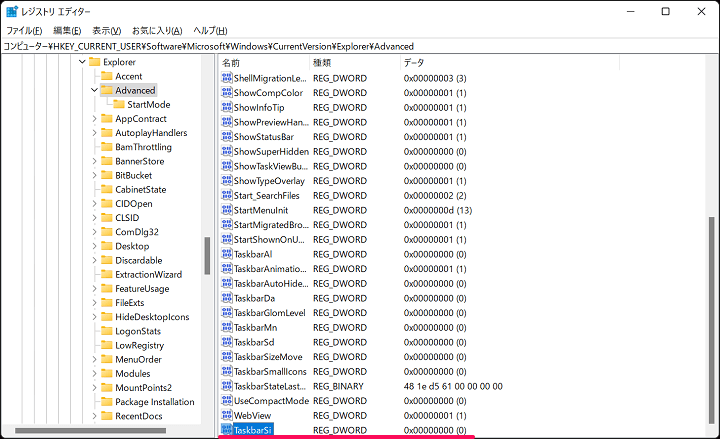The width and height of the screenshot is (720, 439).
Task: Click the ShowCompColor DWORD value icon
Action: (226, 93)
